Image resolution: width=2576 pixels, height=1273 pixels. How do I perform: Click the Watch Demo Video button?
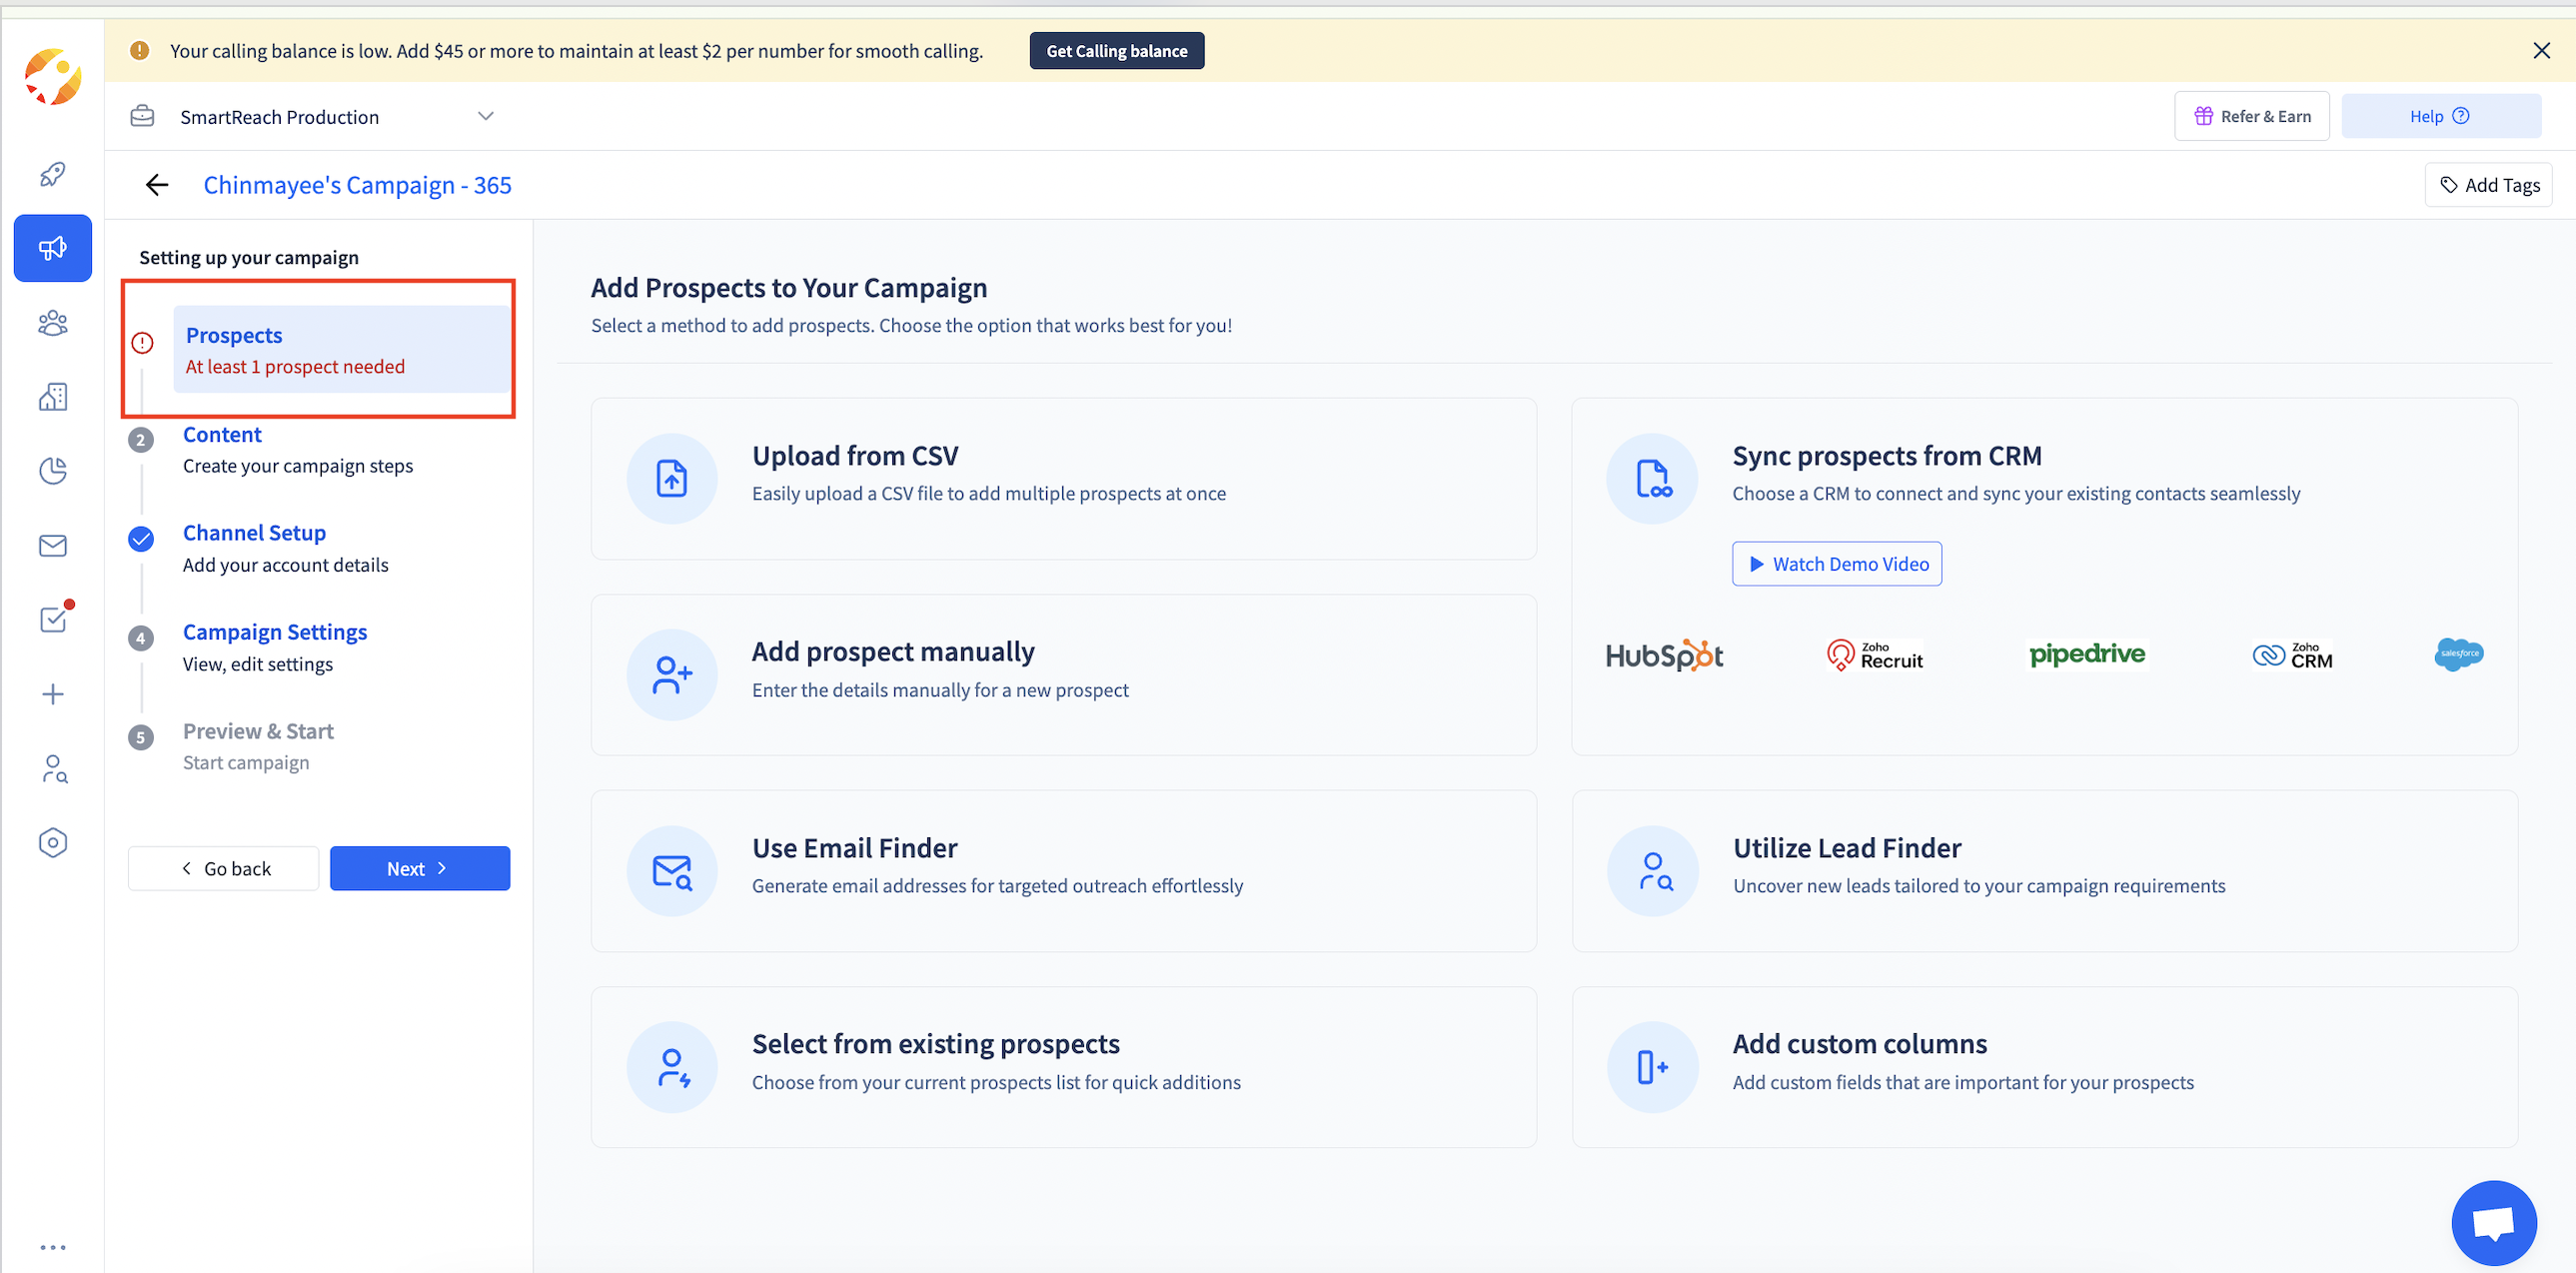tap(1836, 564)
